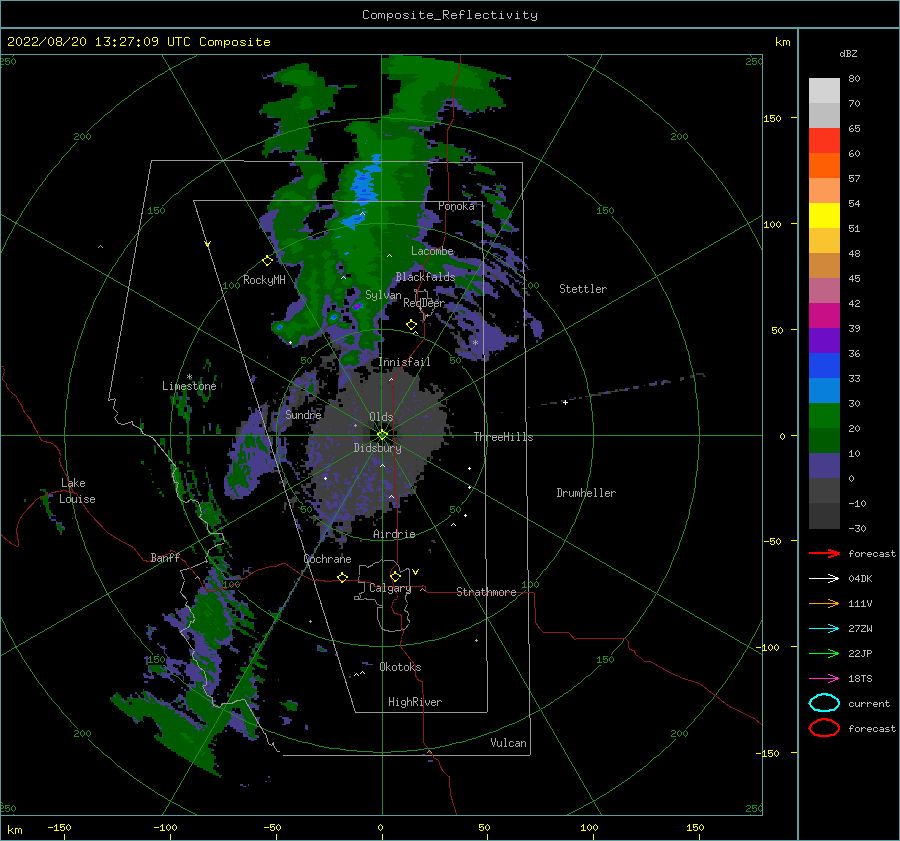Click the RockyMH label
900x841 pixels.
(264, 281)
